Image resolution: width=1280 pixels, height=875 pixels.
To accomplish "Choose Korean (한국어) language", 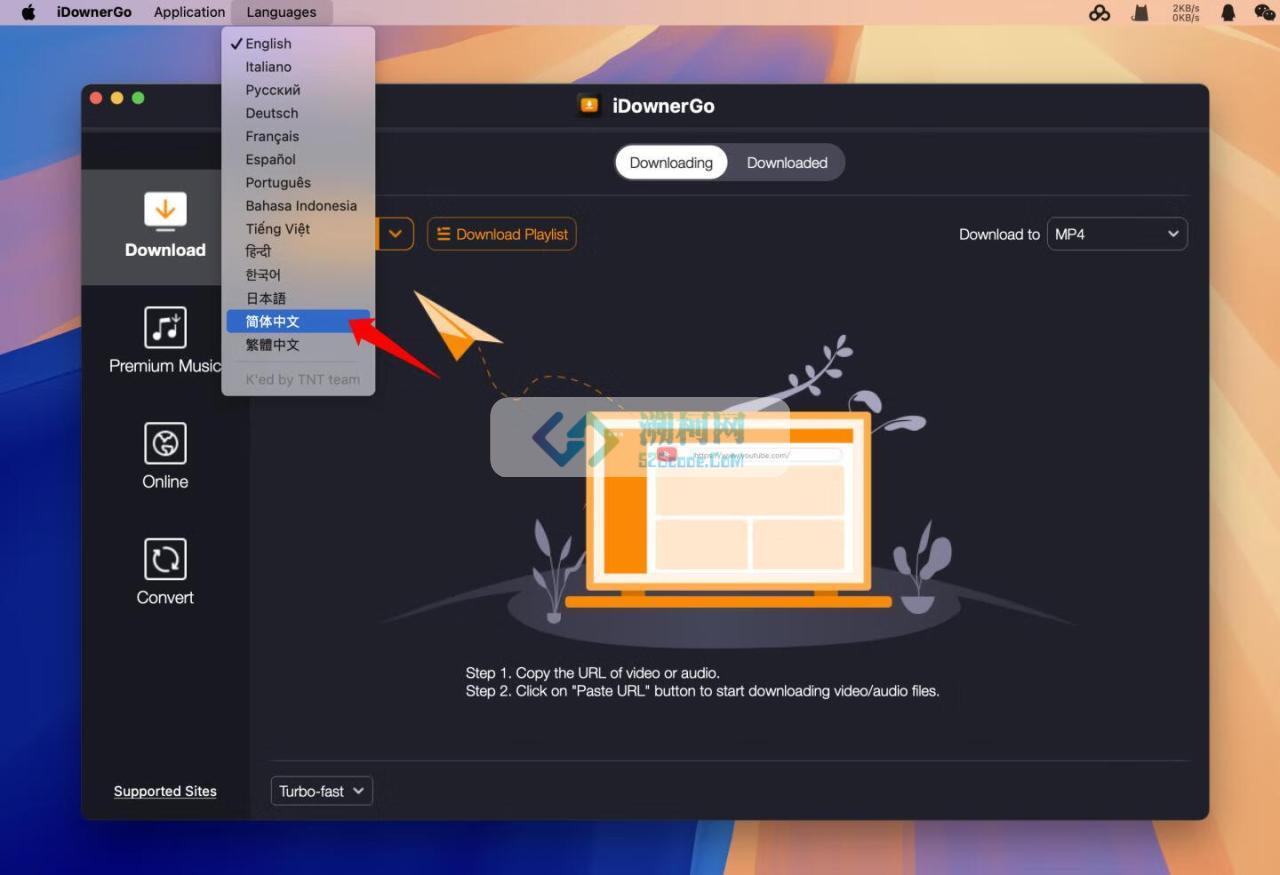I will coord(298,275).
